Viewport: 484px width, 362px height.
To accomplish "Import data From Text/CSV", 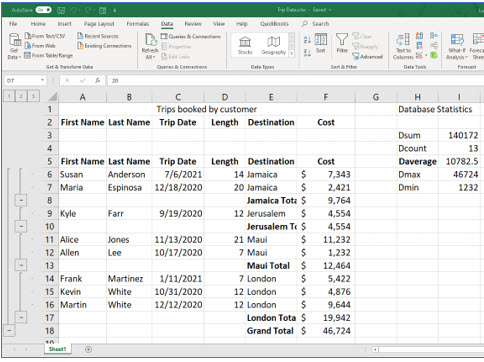I will (45, 36).
